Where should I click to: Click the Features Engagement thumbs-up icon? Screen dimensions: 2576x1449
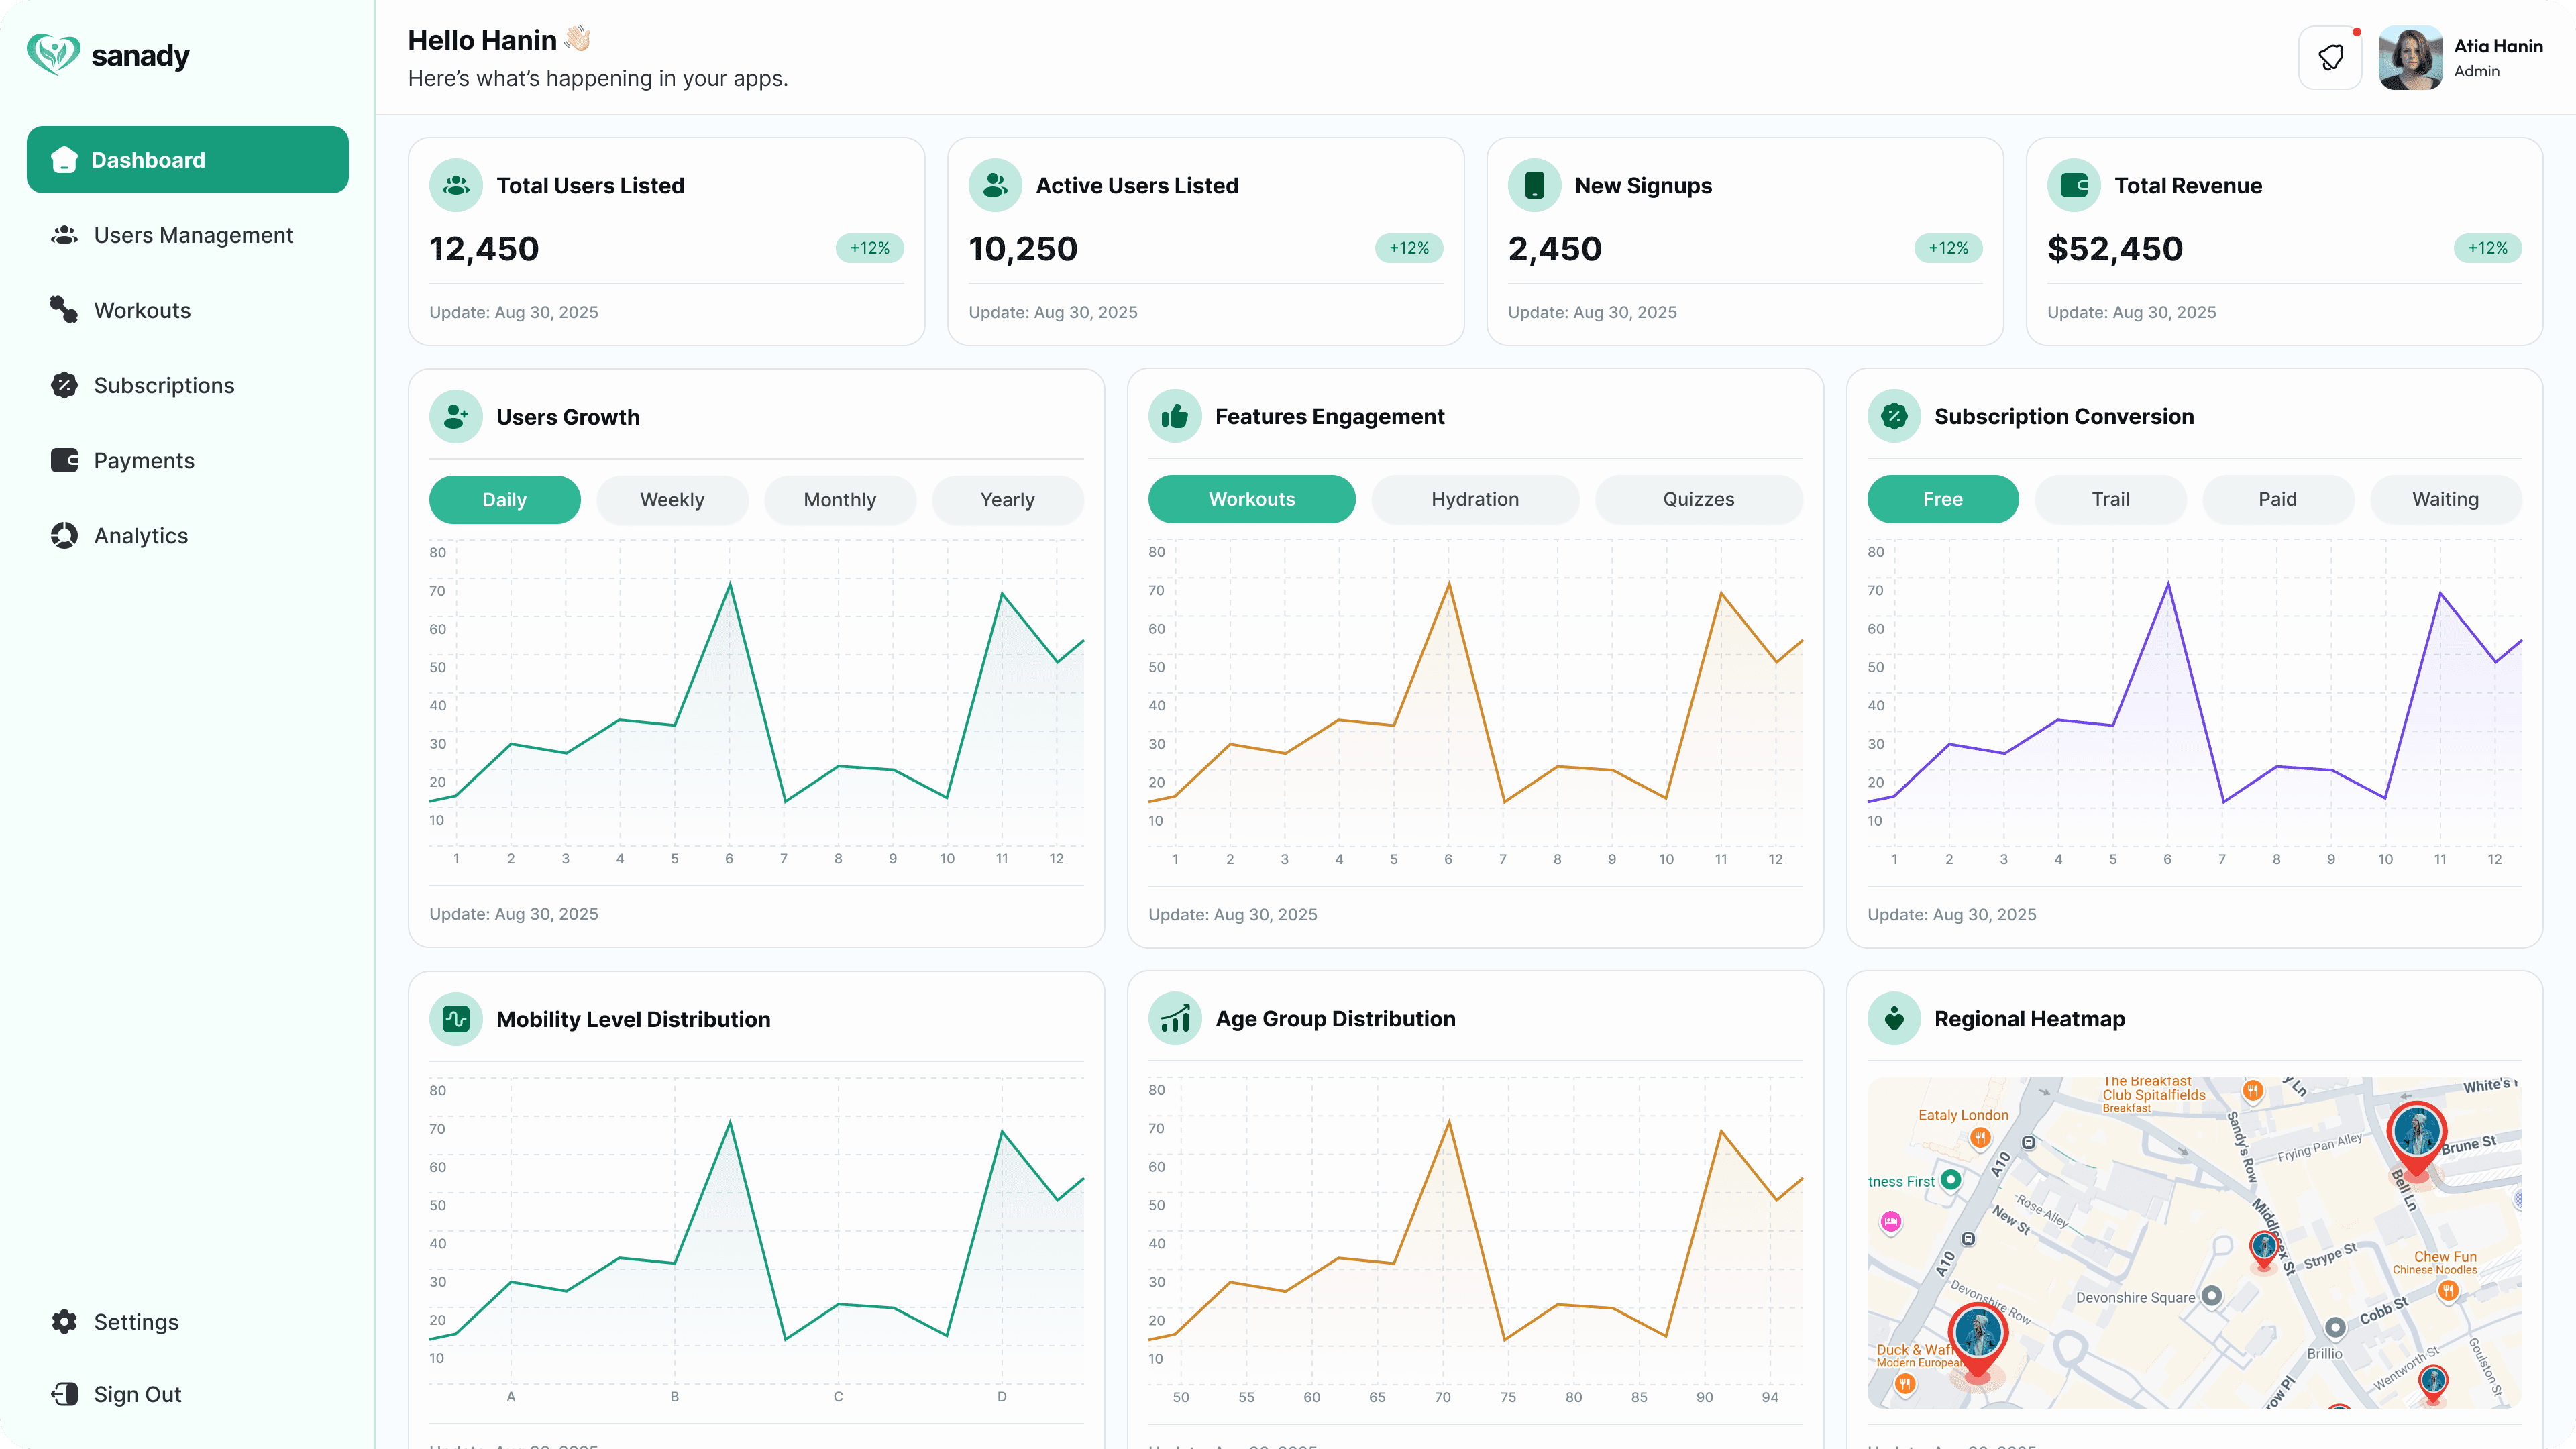point(1174,417)
